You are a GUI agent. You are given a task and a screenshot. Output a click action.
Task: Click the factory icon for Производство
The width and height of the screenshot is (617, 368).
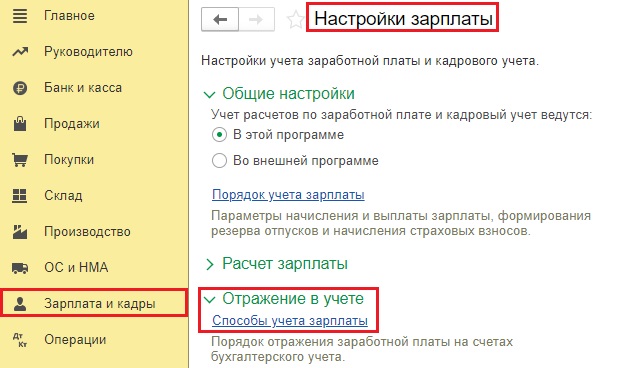click(x=20, y=231)
